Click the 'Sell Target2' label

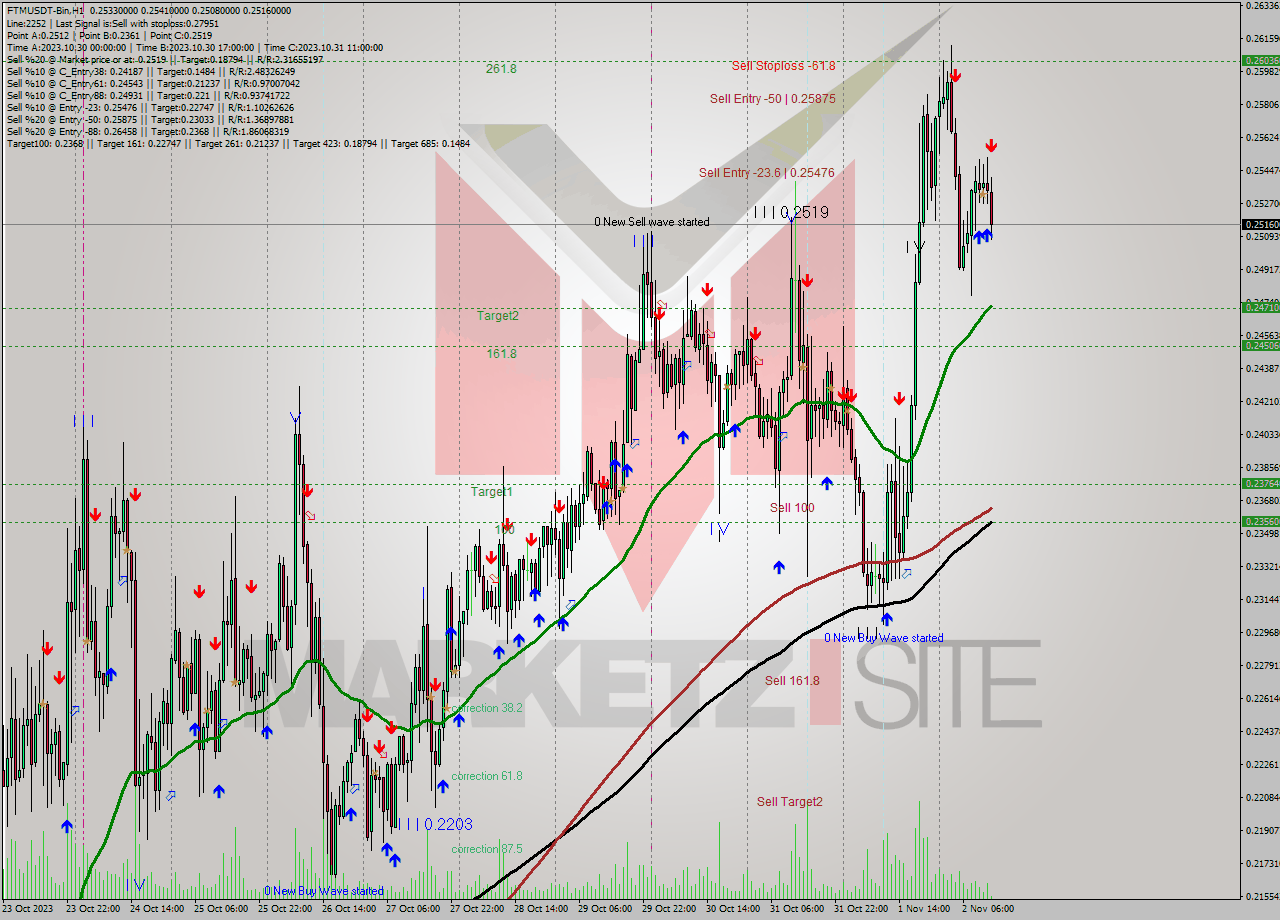(x=790, y=801)
